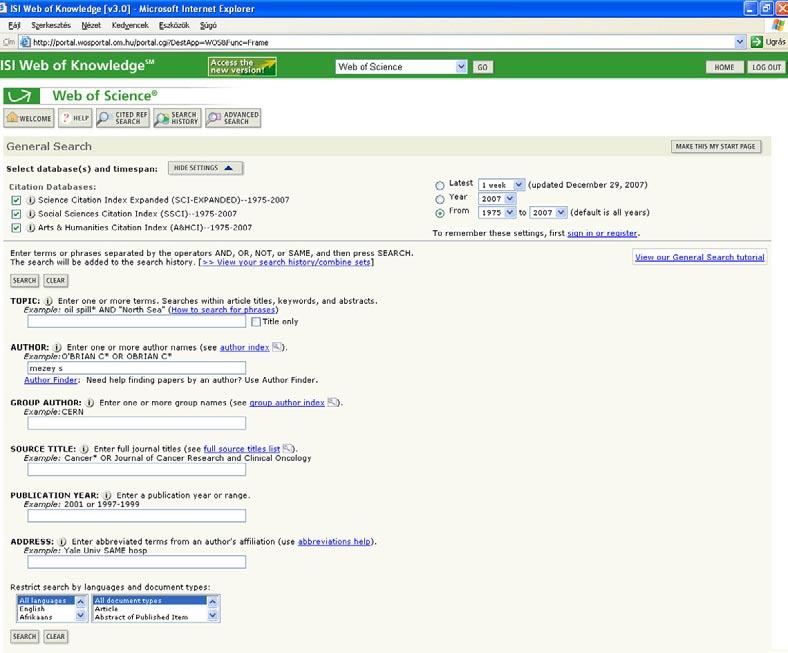Uncheck Arts & Humanities Citation Index database
Viewport: 788px width, 653px height.
click(17, 228)
